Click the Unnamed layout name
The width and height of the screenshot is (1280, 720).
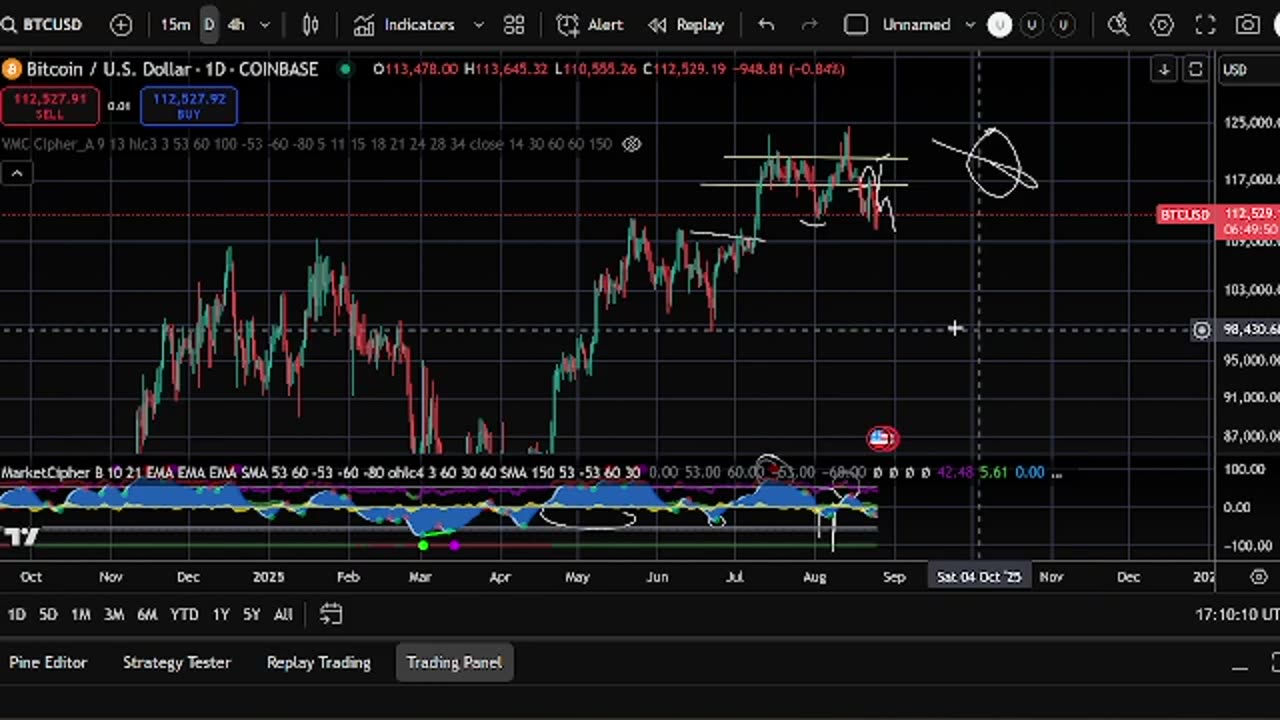point(916,25)
